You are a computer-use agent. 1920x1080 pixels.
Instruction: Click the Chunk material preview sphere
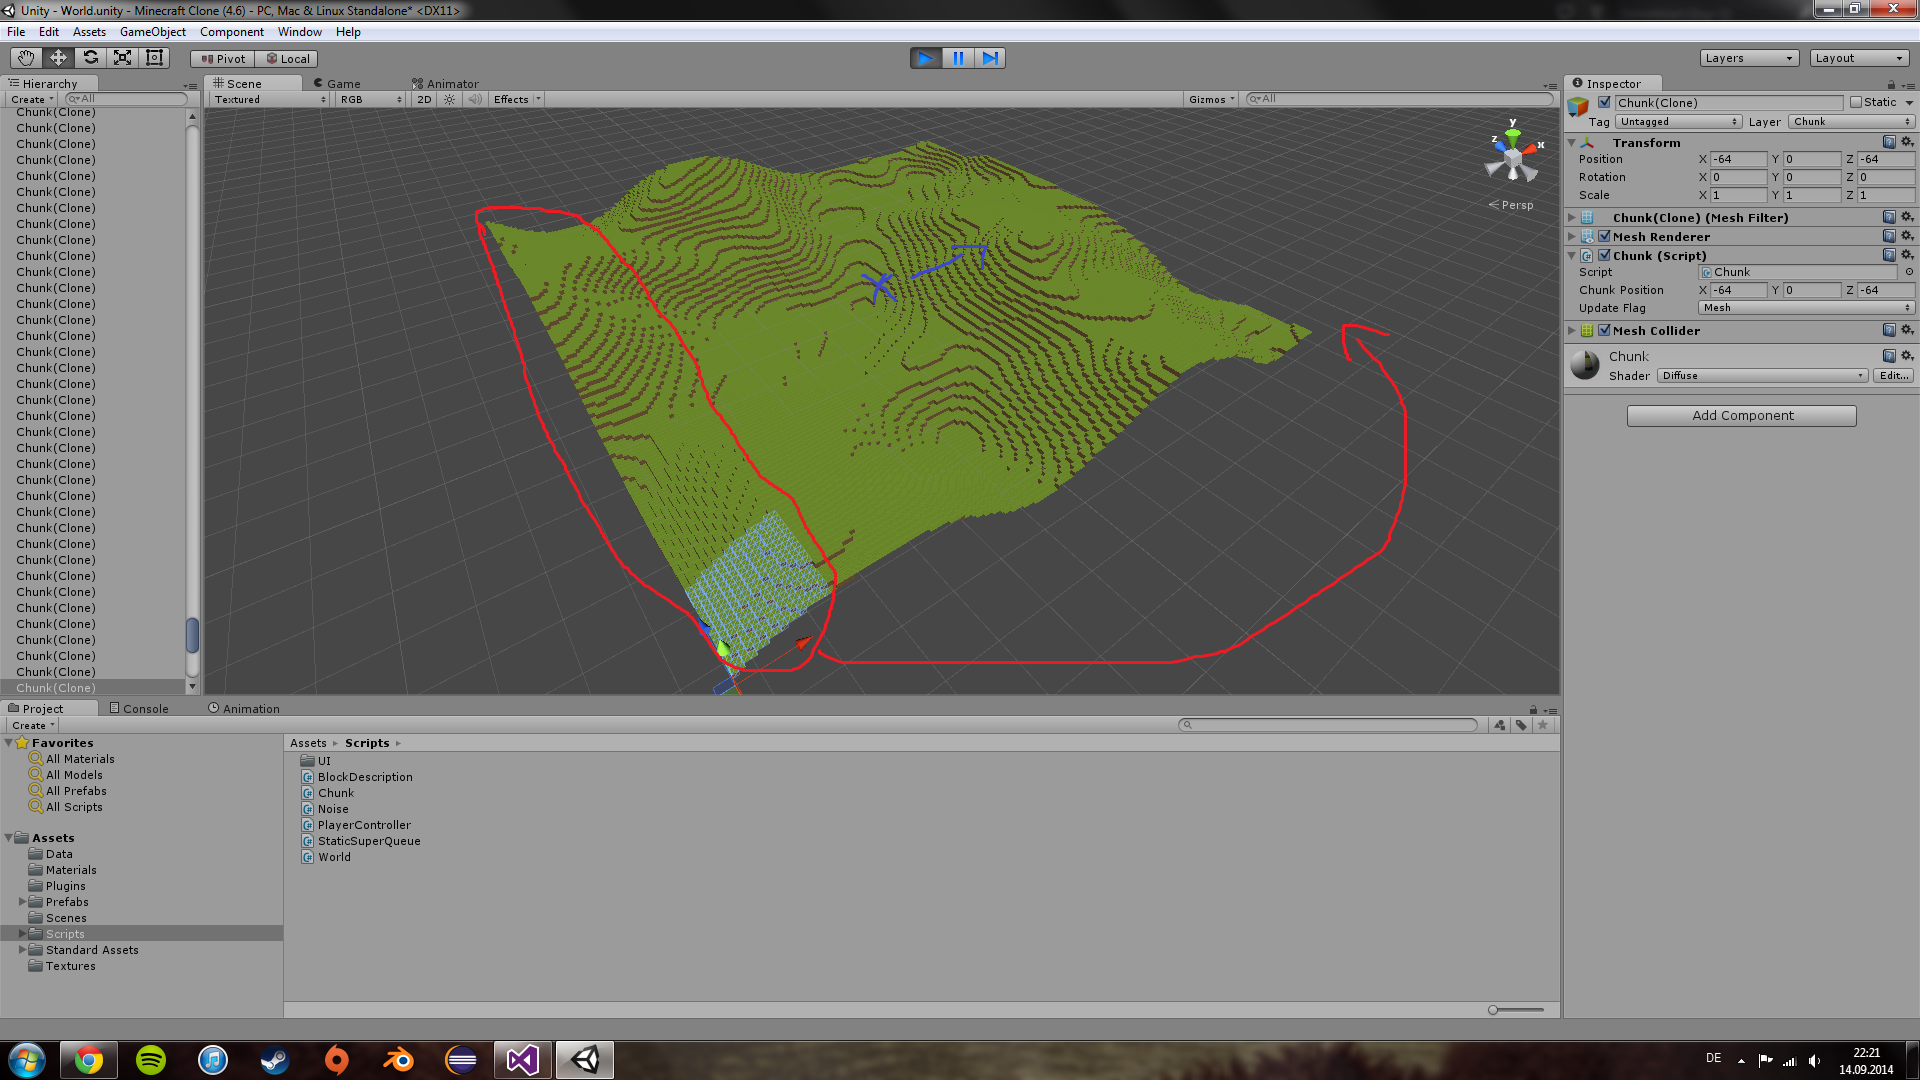pos(1585,365)
